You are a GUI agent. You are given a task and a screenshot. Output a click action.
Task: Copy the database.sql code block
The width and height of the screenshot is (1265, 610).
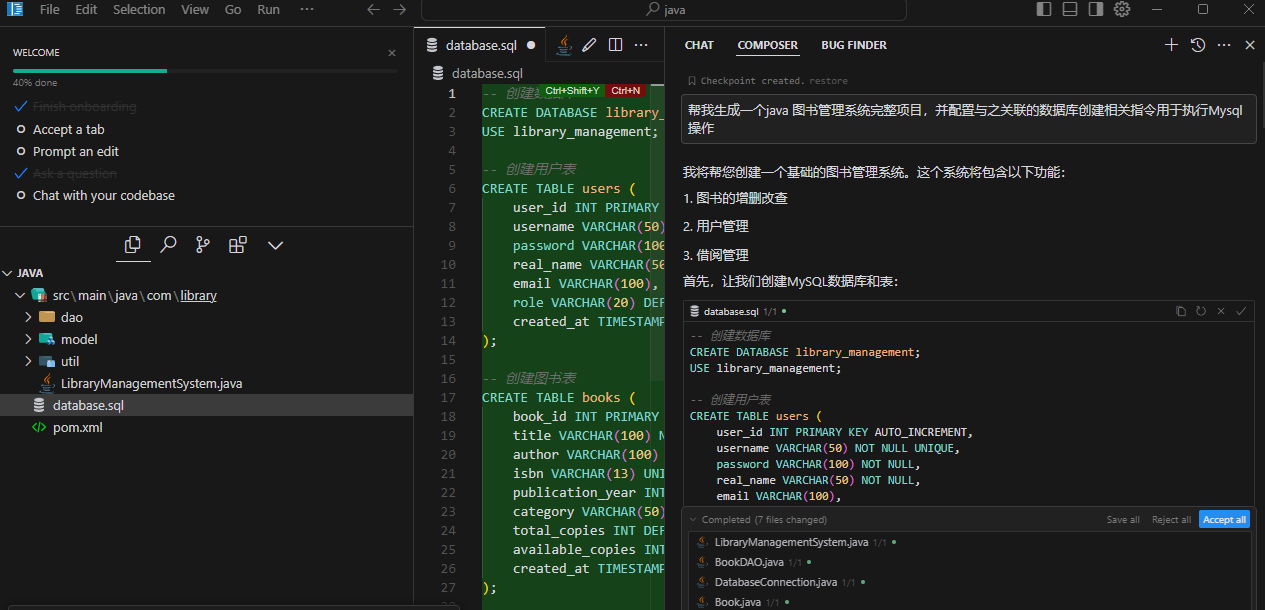1181,311
